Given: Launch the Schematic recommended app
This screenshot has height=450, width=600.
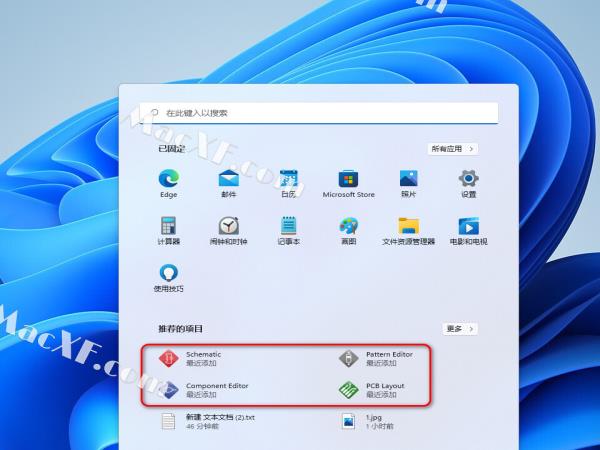Looking at the screenshot, I should click(x=190, y=359).
